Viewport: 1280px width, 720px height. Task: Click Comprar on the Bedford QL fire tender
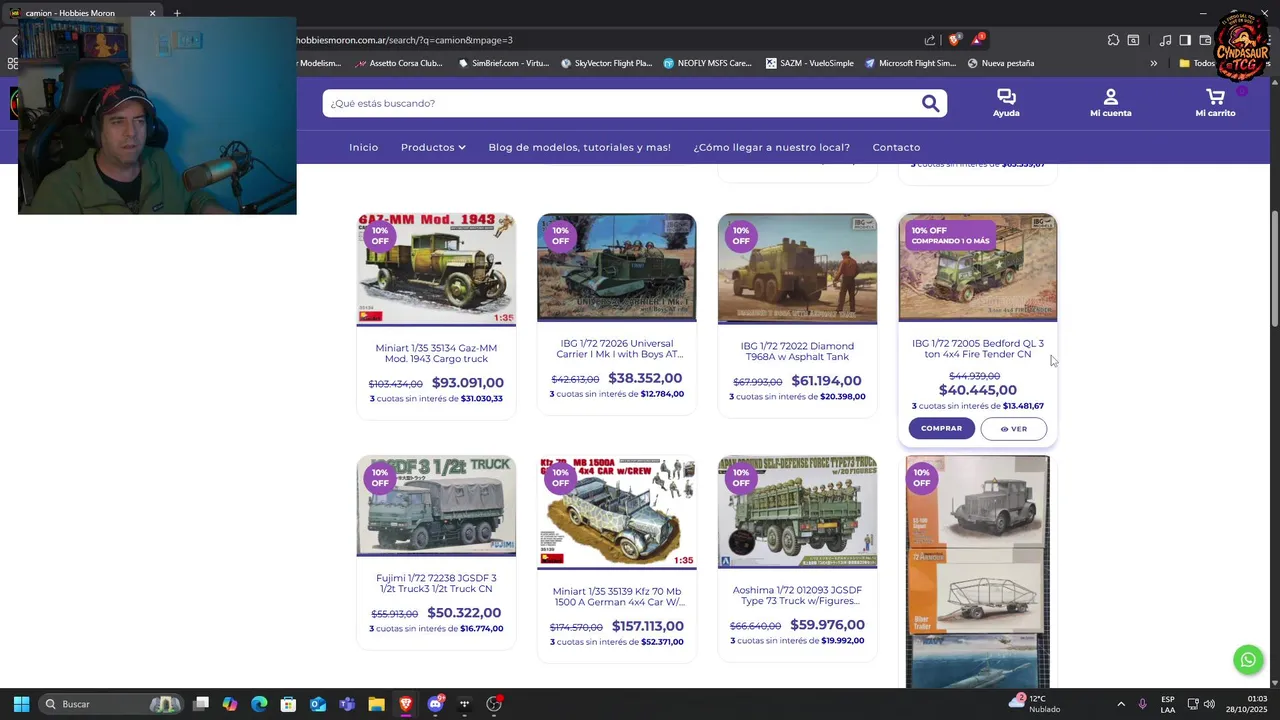(x=941, y=428)
